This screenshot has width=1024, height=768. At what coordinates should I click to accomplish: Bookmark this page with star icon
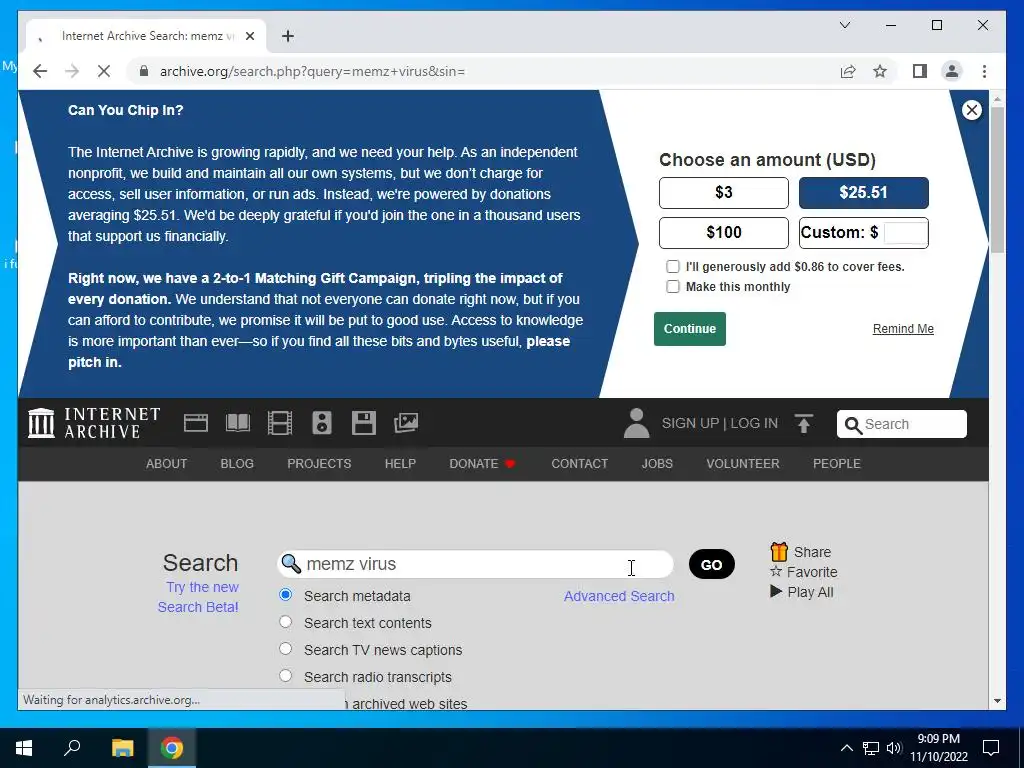(x=880, y=71)
